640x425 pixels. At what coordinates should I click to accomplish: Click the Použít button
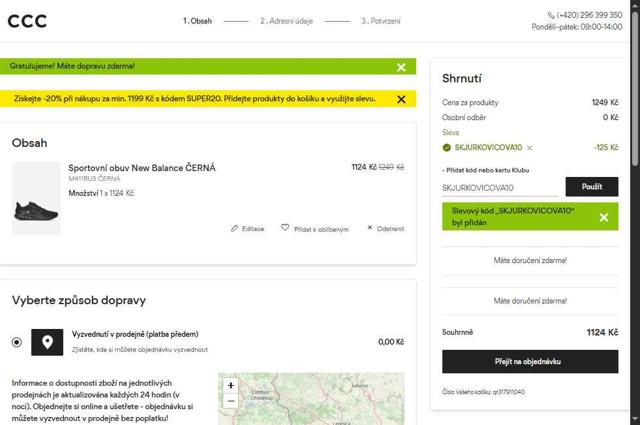pyautogui.click(x=591, y=187)
